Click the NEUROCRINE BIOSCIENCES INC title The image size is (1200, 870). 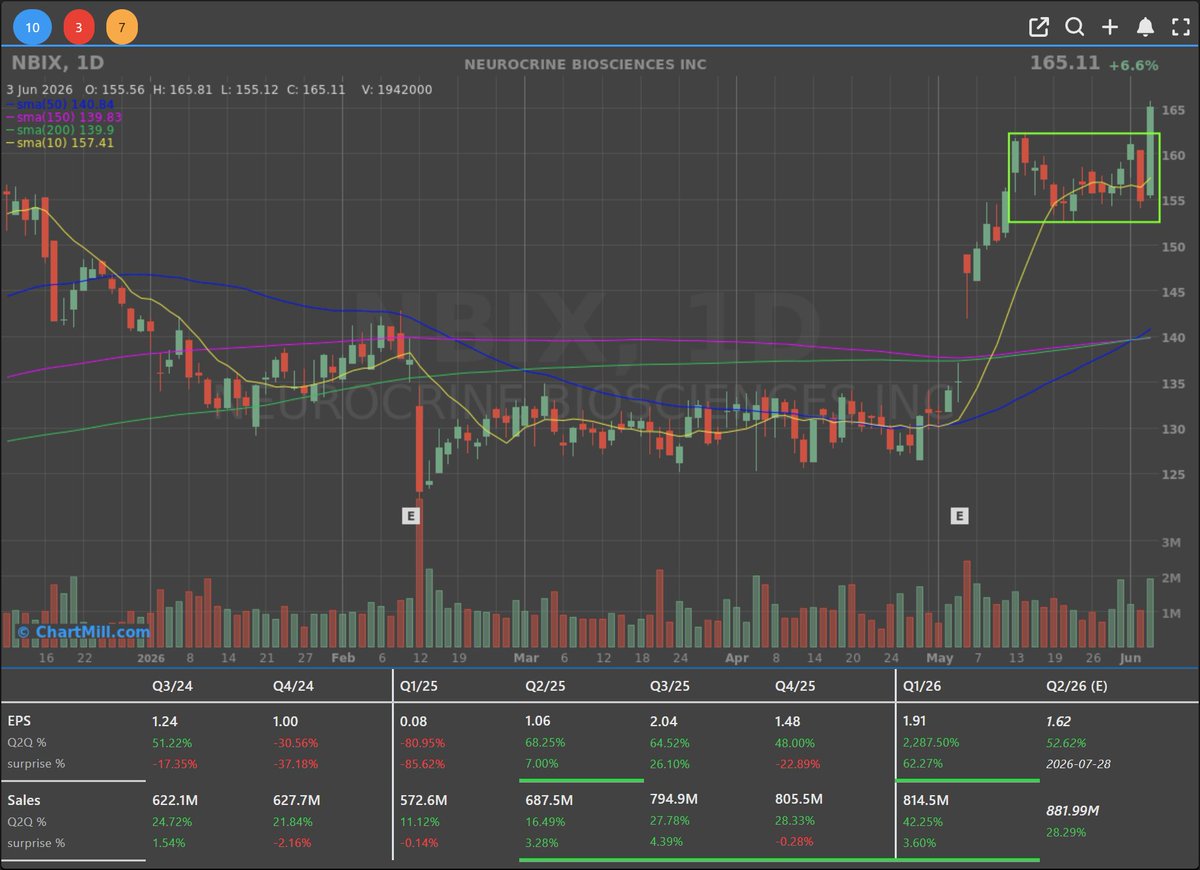pyautogui.click(x=585, y=64)
